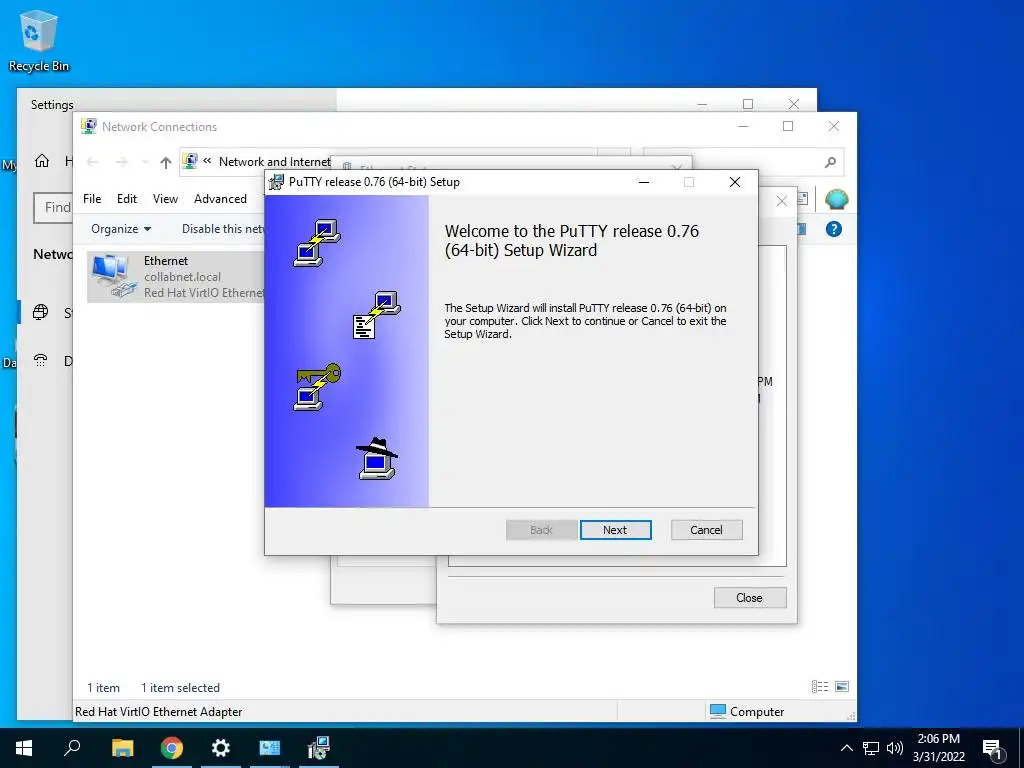Click Next in the PuTTY Setup wizard

pyautogui.click(x=615, y=530)
